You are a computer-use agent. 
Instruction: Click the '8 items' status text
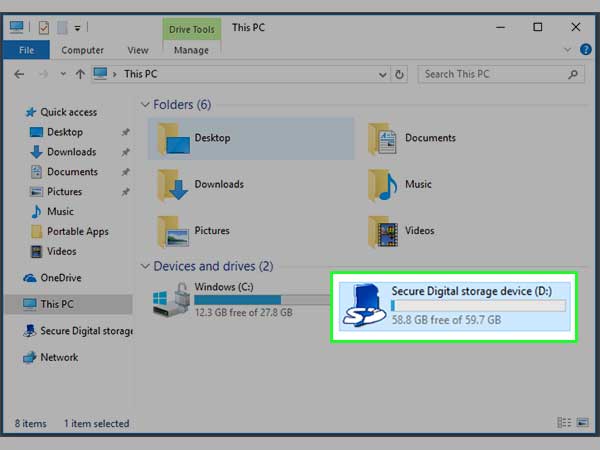tap(31, 424)
